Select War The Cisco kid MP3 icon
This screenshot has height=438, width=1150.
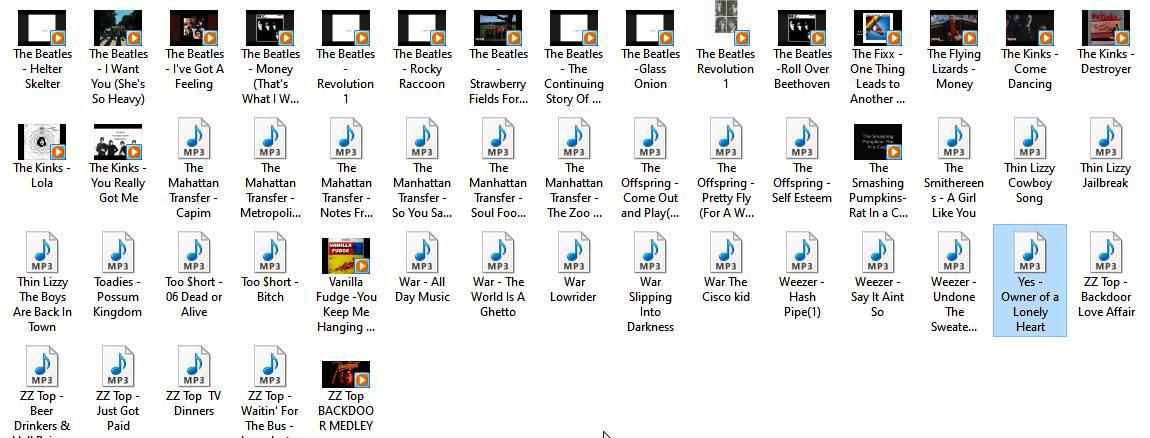726,253
